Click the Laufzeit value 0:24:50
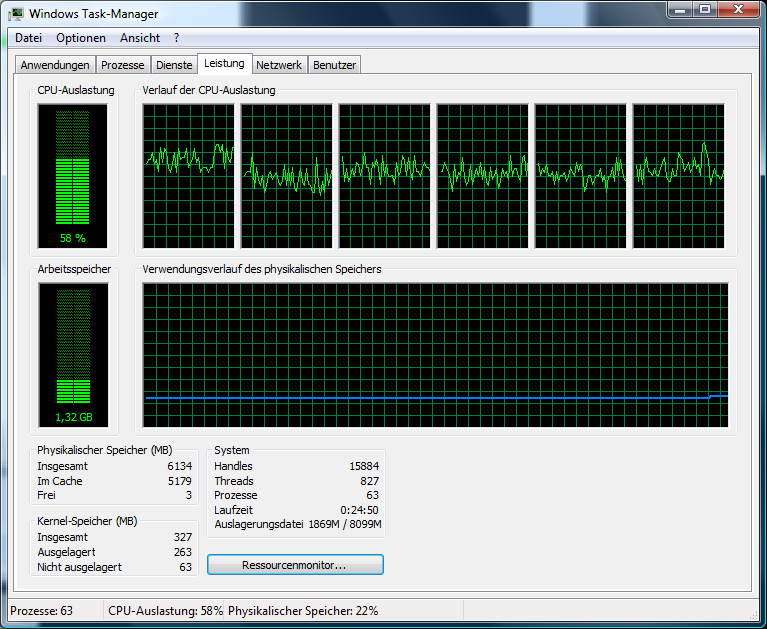The height and width of the screenshot is (629, 767). (360, 510)
